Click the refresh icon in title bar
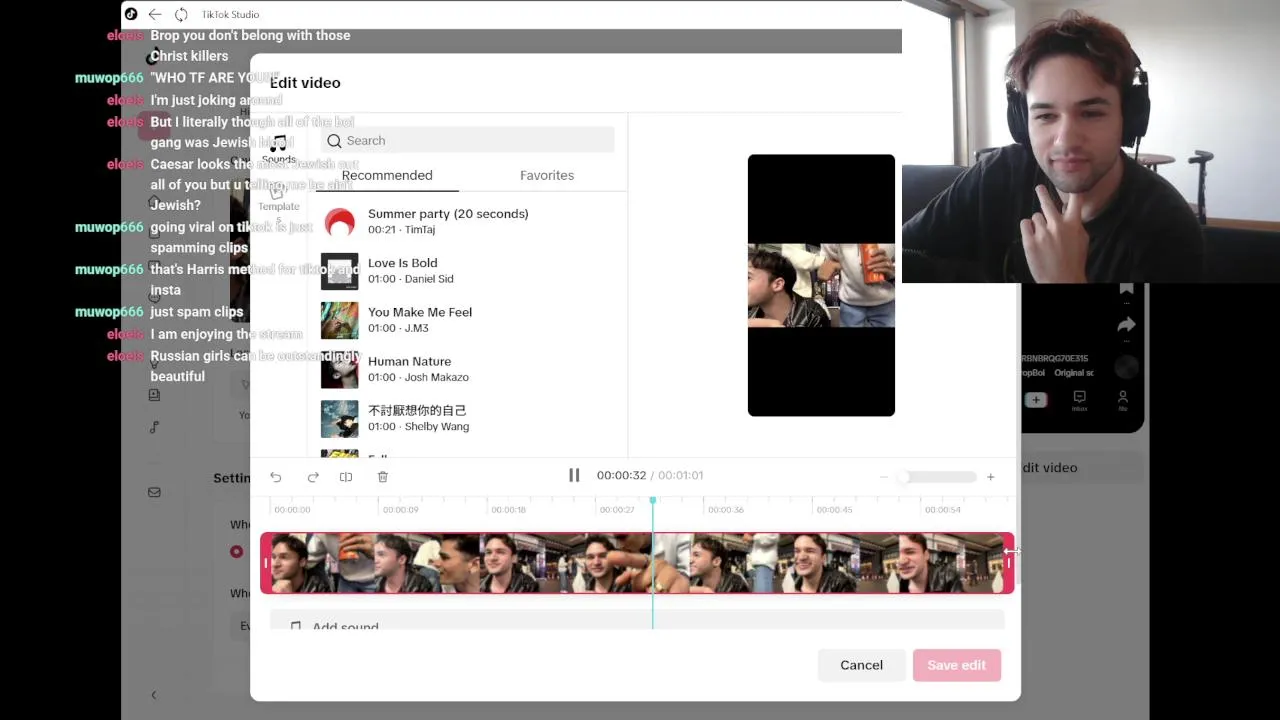The height and width of the screenshot is (720, 1280). point(181,14)
